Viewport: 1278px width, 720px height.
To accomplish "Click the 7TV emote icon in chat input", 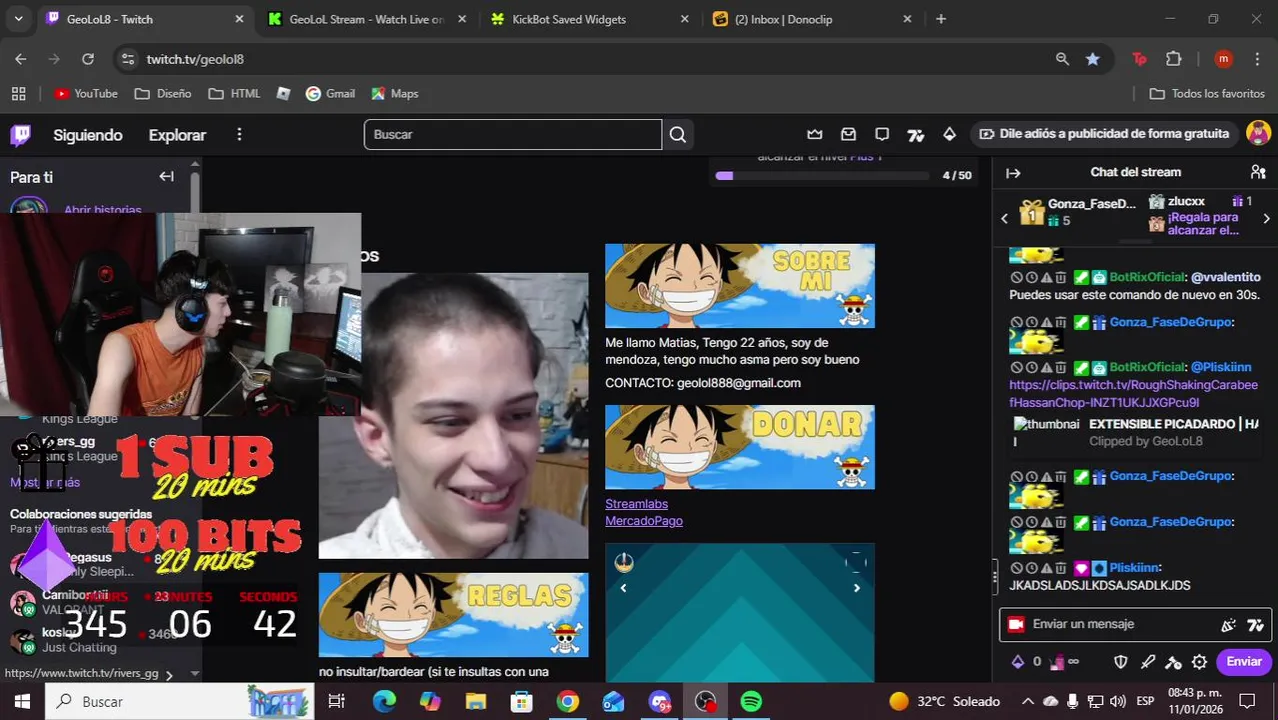I will 1255,625.
